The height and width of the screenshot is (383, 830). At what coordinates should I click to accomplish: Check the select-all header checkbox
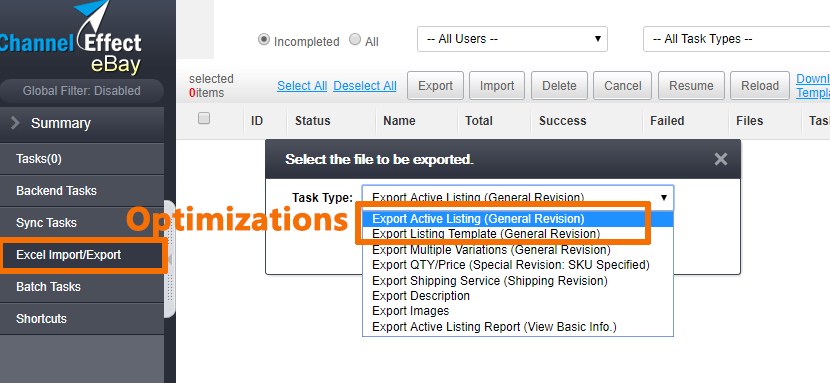click(204, 118)
